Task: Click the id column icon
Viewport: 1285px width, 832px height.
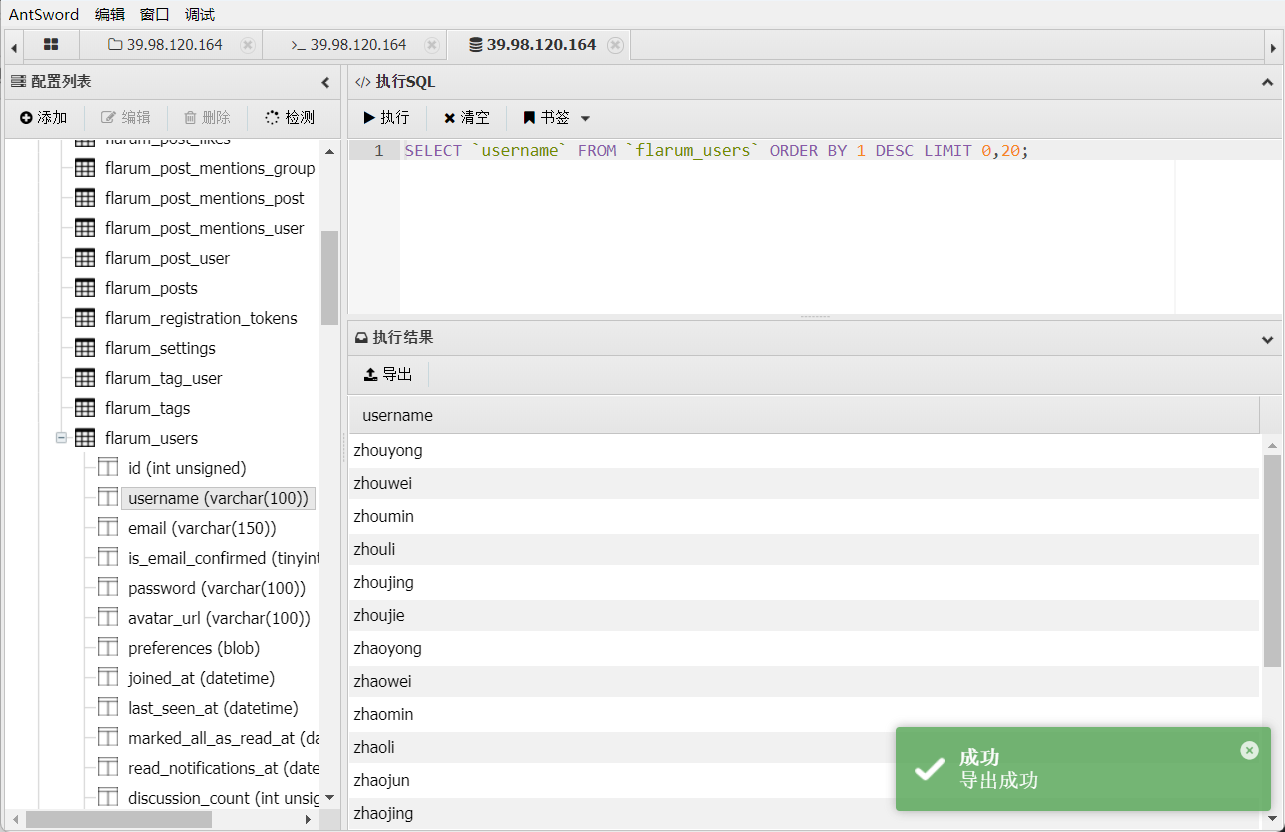Action: [x=108, y=467]
